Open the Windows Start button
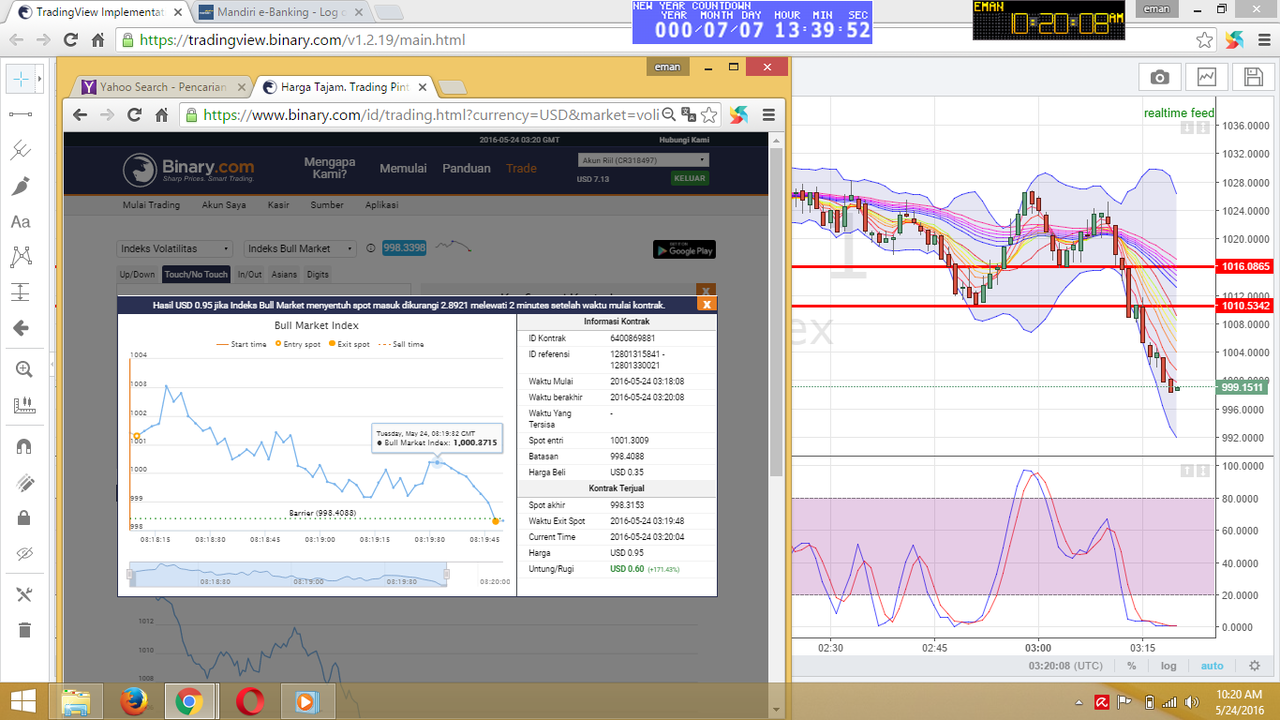 22,701
